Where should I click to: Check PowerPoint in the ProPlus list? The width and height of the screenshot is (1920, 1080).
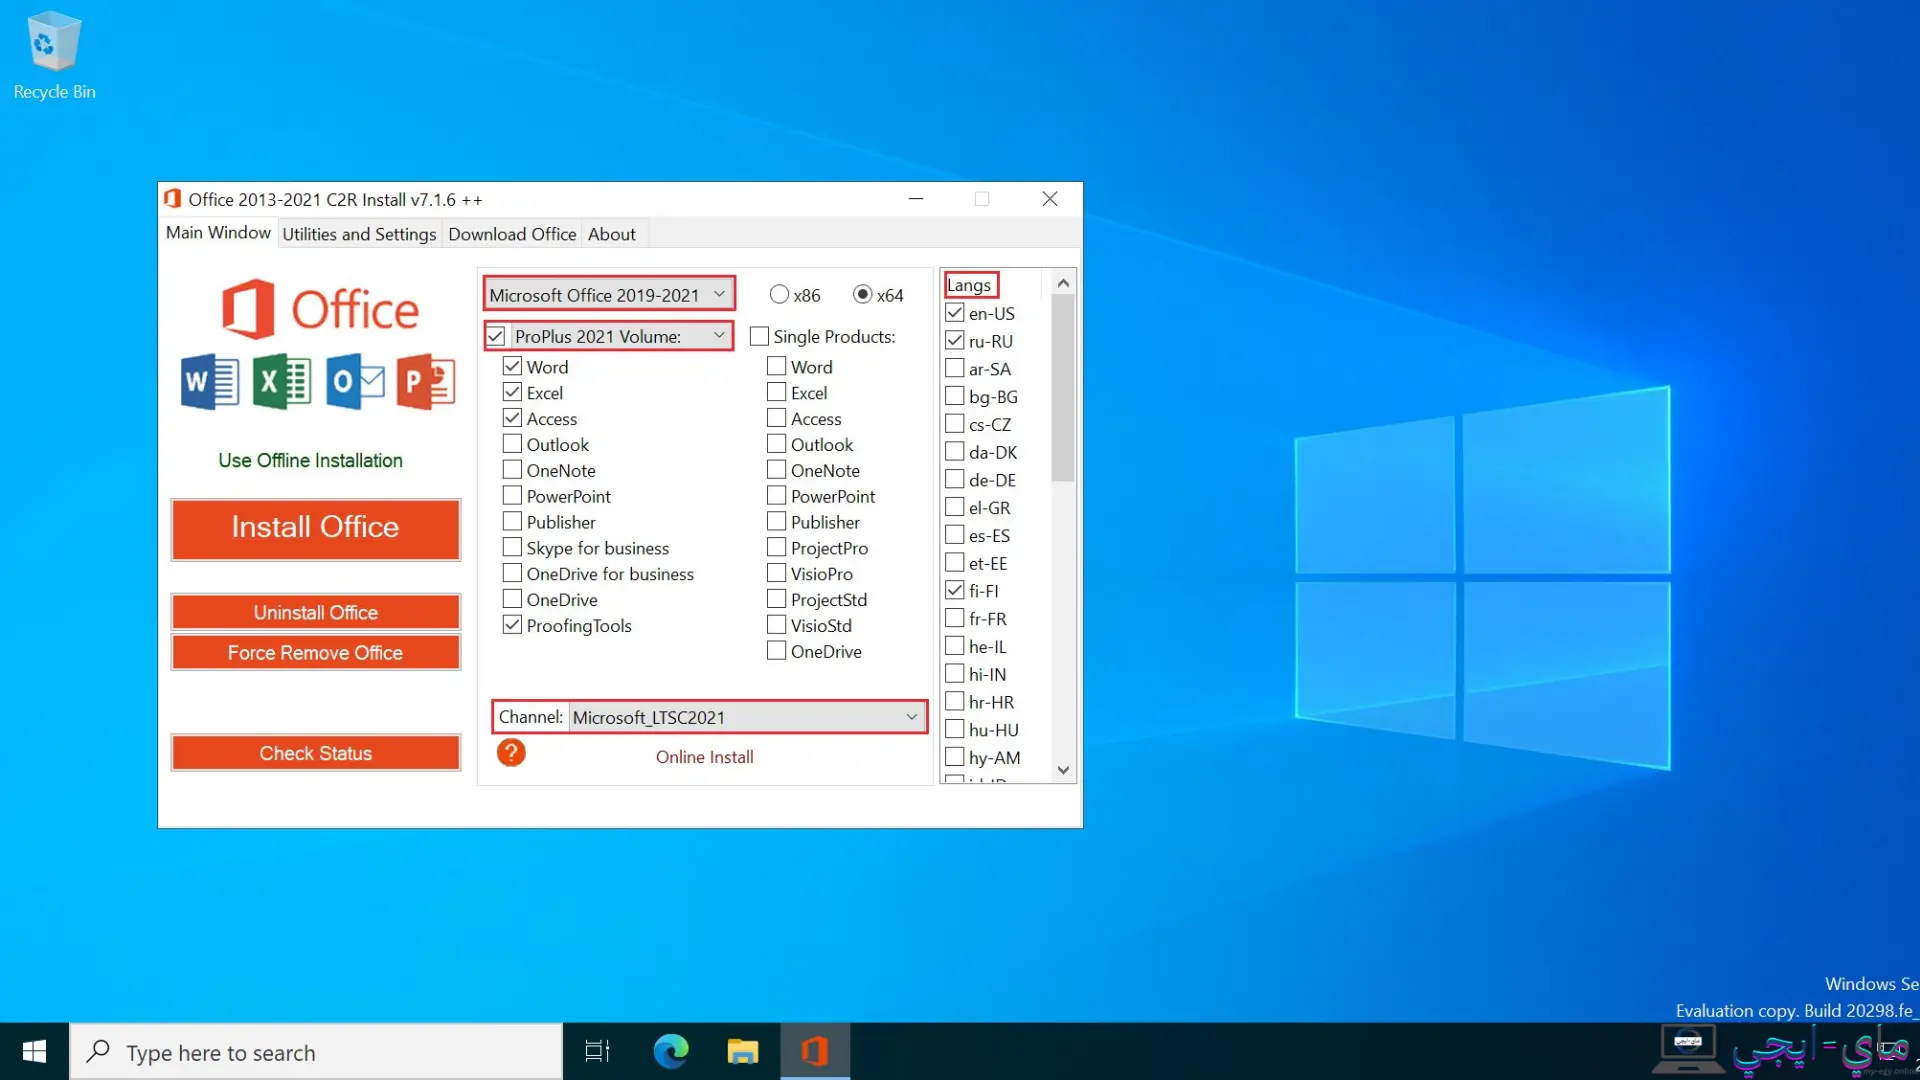(x=512, y=496)
